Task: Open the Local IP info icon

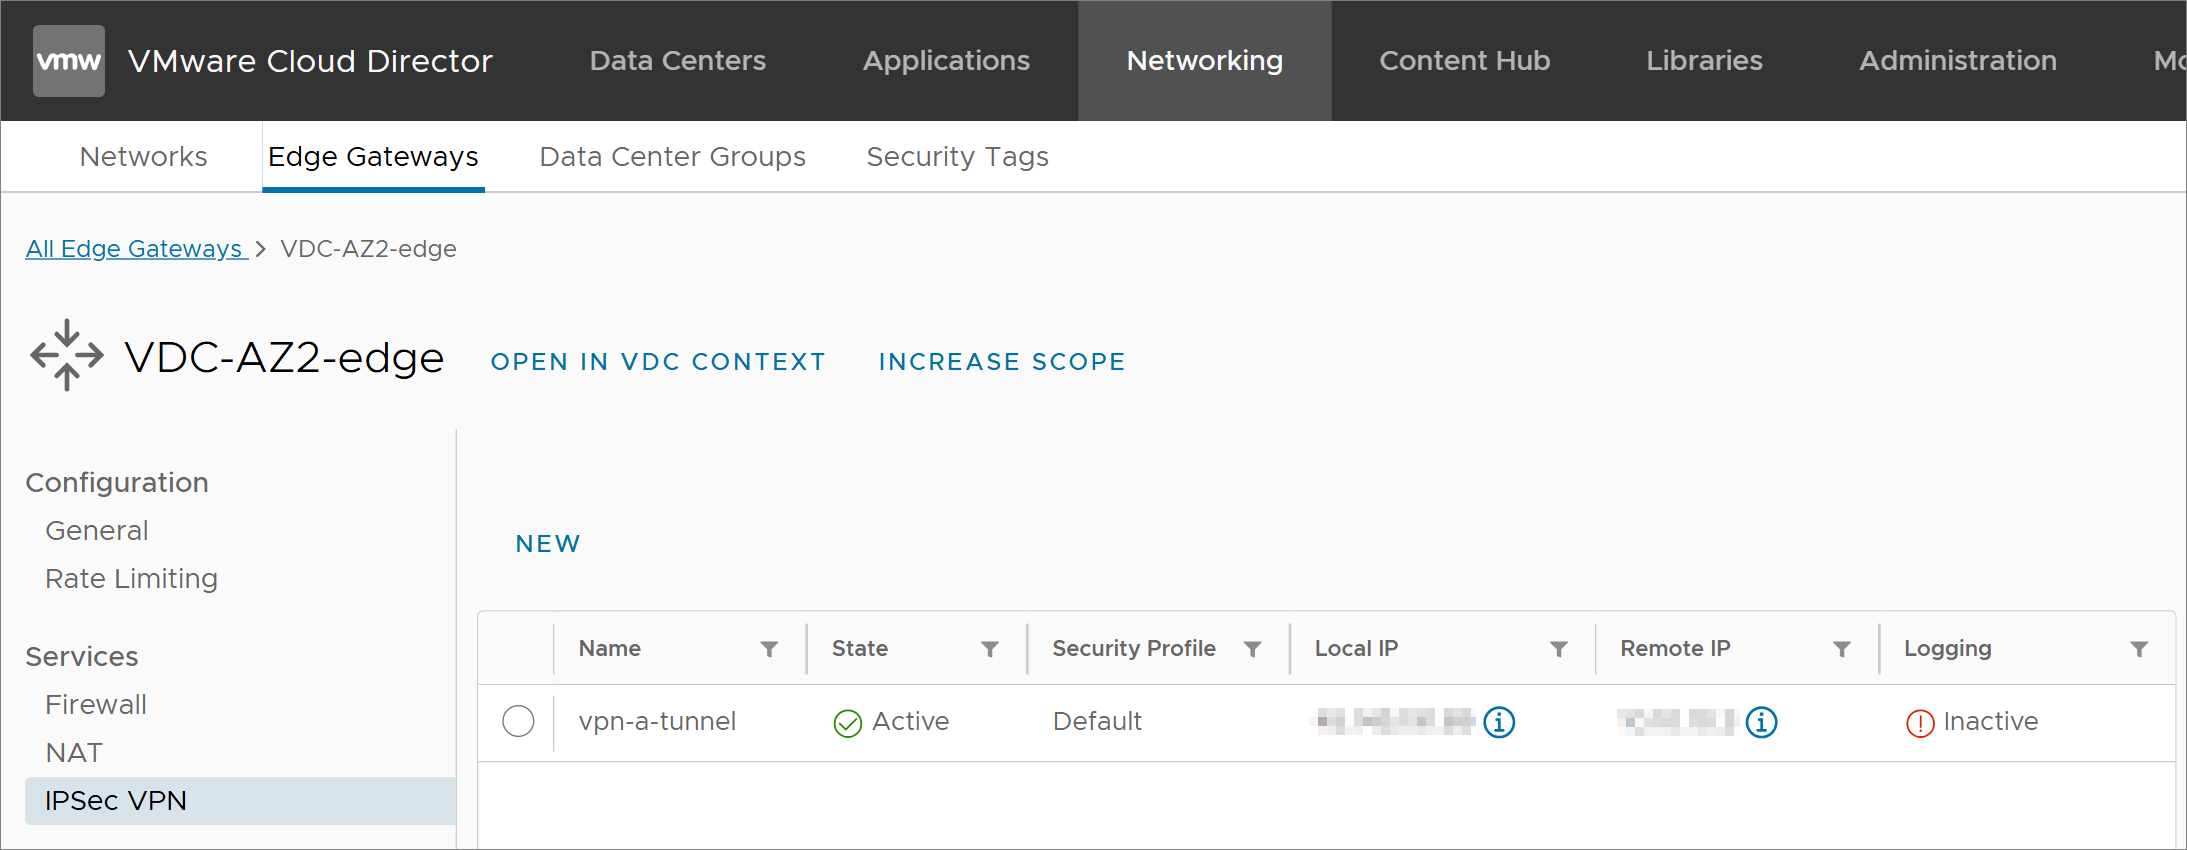Action: 1499,721
